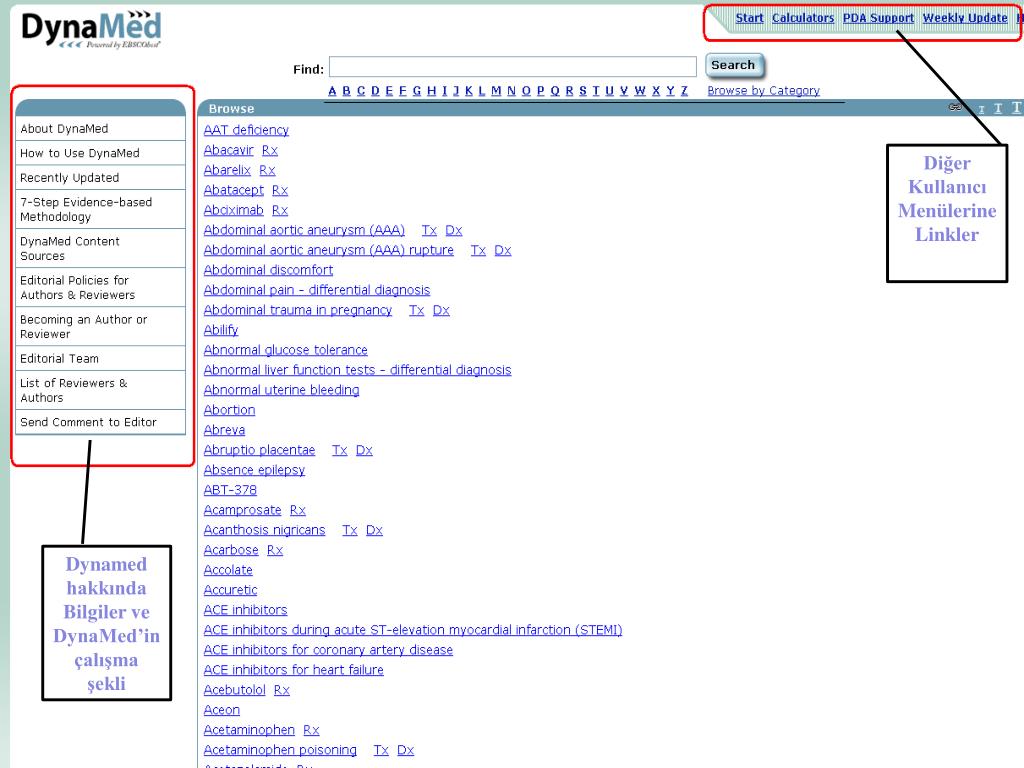Open Send Comment to Editor item
The image size is (1024, 768).
tap(101, 422)
